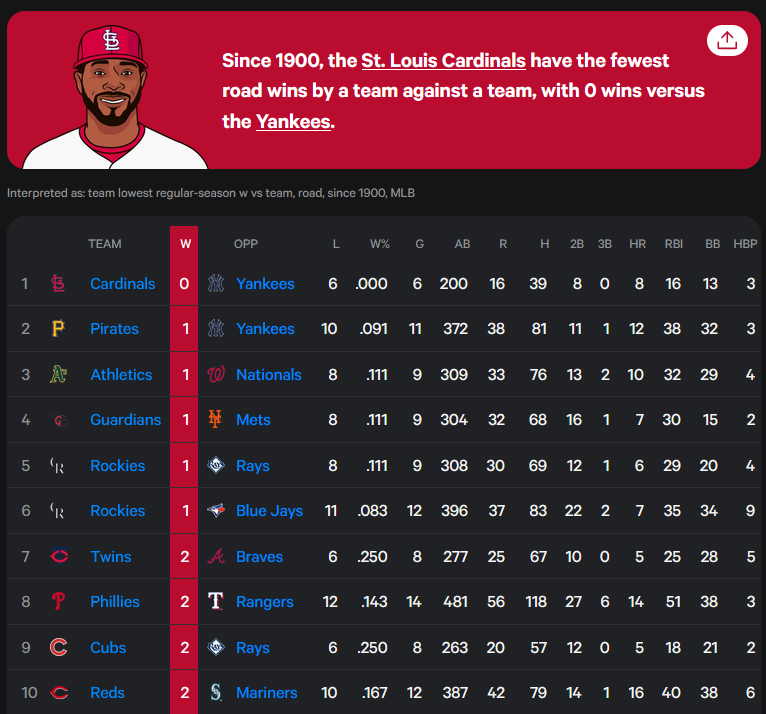The image size is (766, 714).
Task: Sort by the RBI column header
Action: (x=674, y=244)
